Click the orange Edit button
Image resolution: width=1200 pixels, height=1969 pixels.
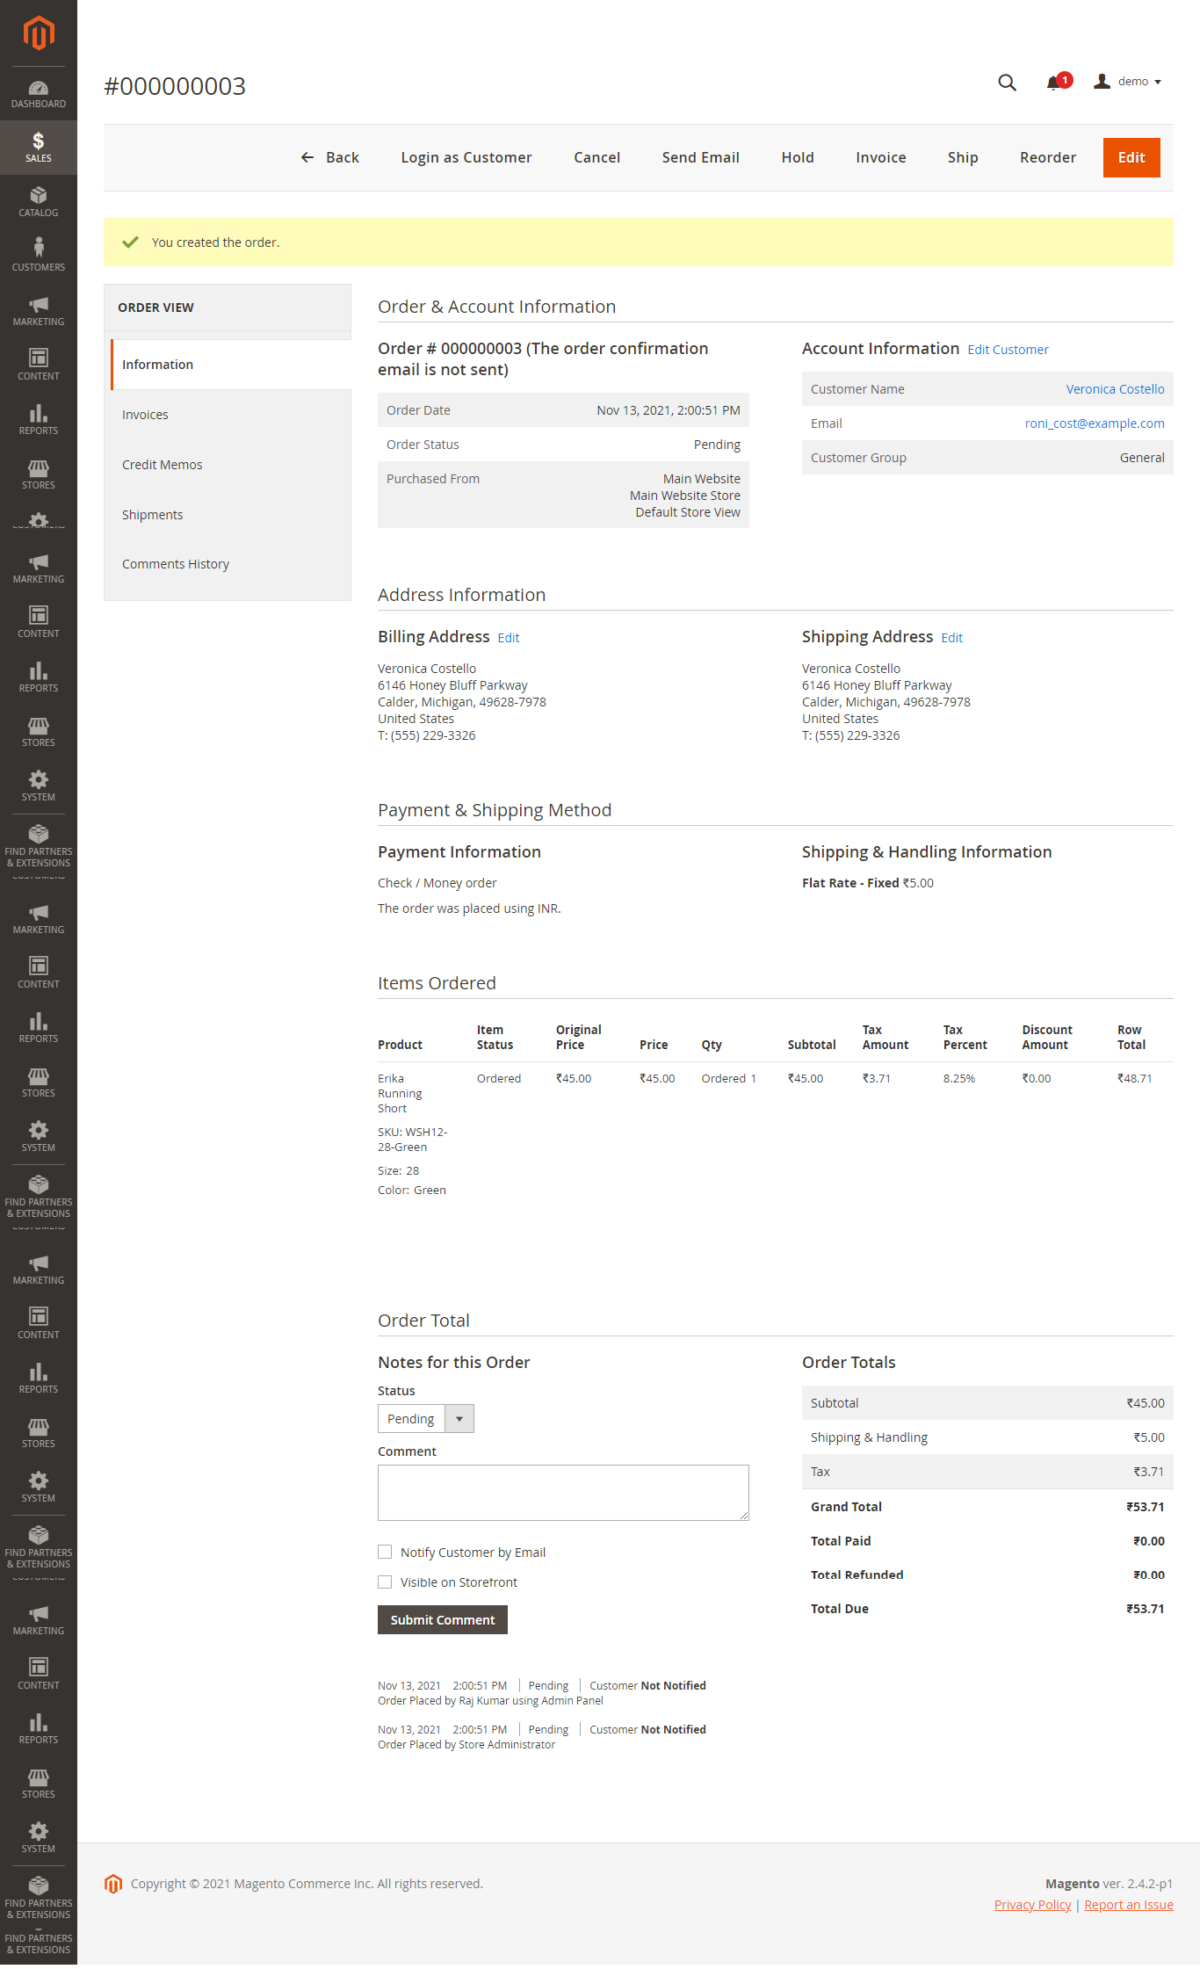pyautogui.click(x=1132, y=158)
